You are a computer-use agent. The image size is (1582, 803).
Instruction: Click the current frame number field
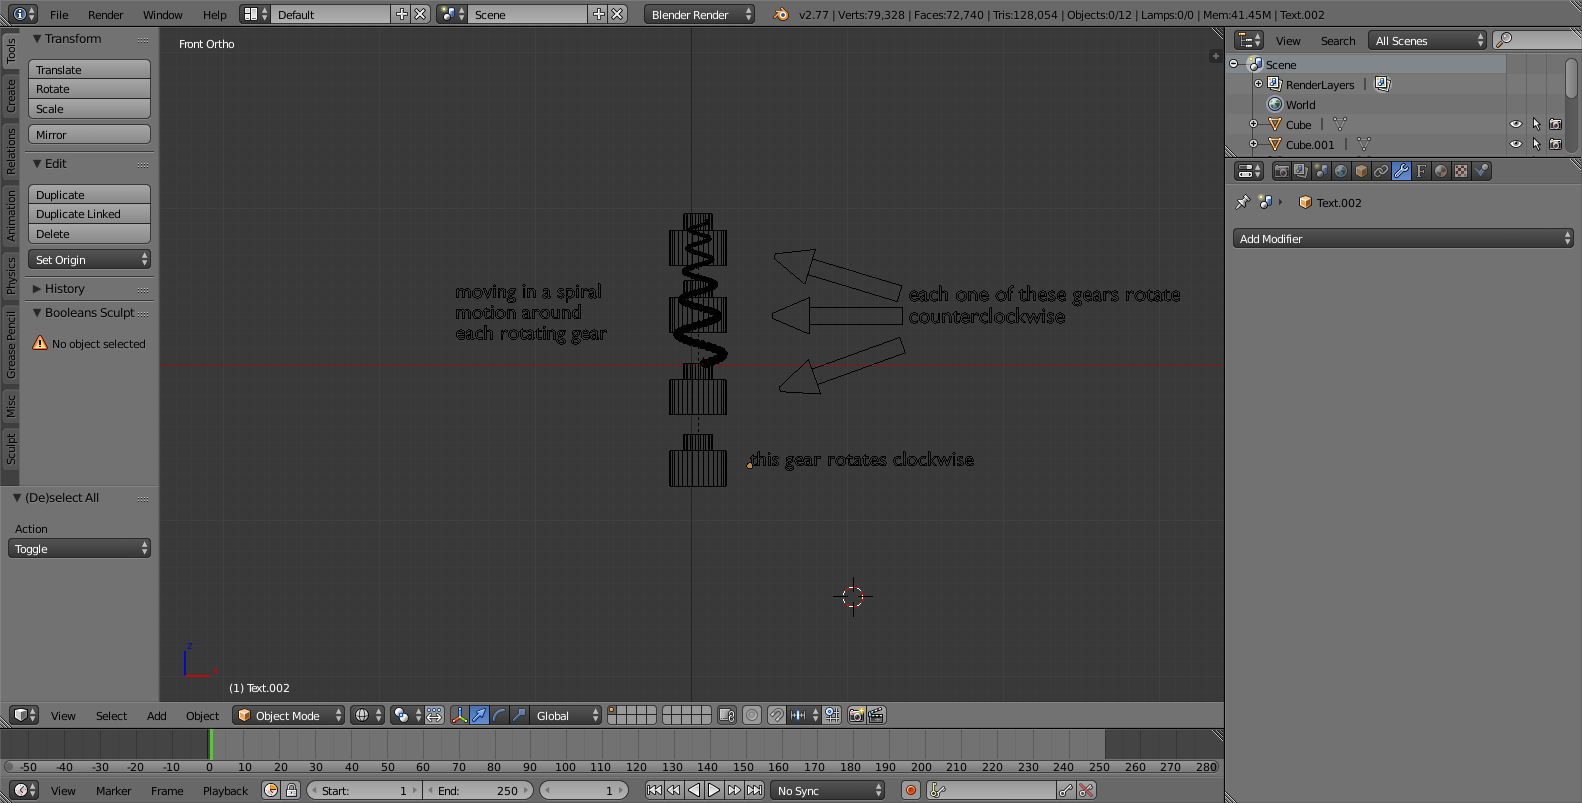point(584,790)
